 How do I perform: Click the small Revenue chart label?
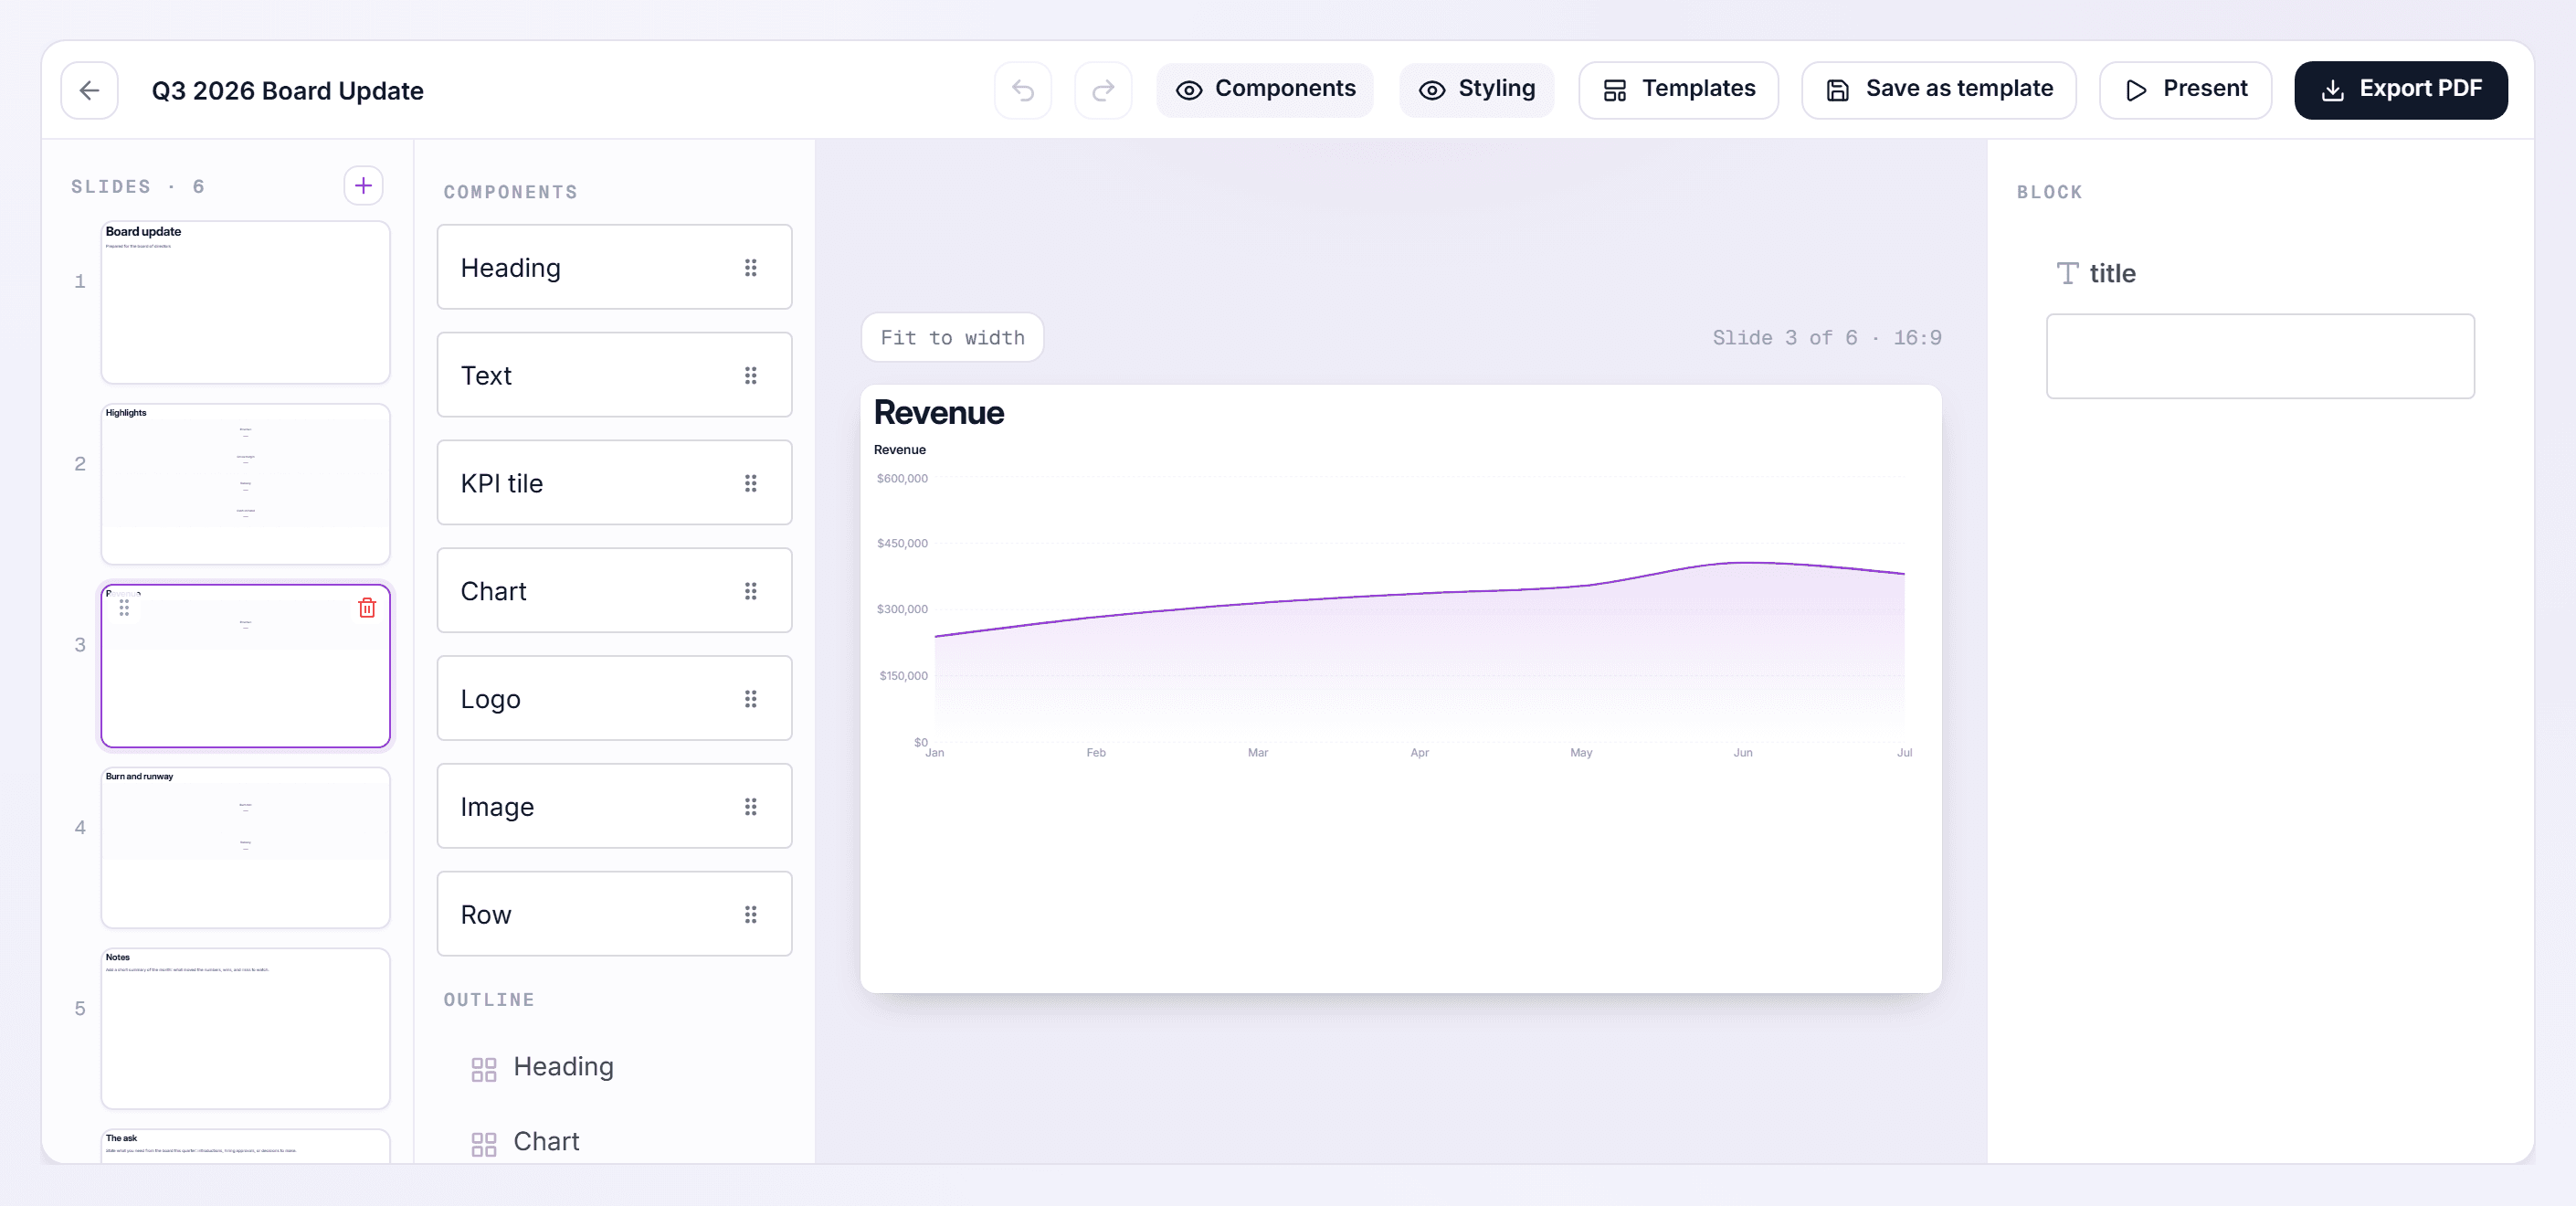click(x=899, y=450)
